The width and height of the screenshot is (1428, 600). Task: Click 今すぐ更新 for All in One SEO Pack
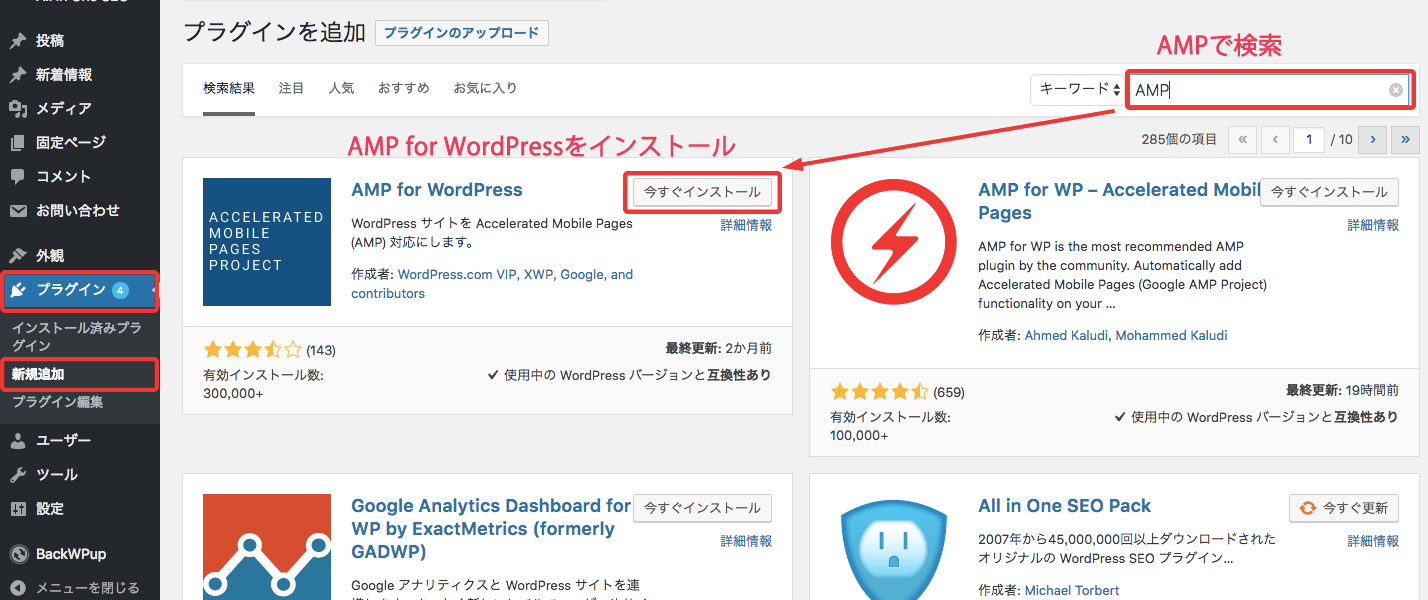(1343, 508)
